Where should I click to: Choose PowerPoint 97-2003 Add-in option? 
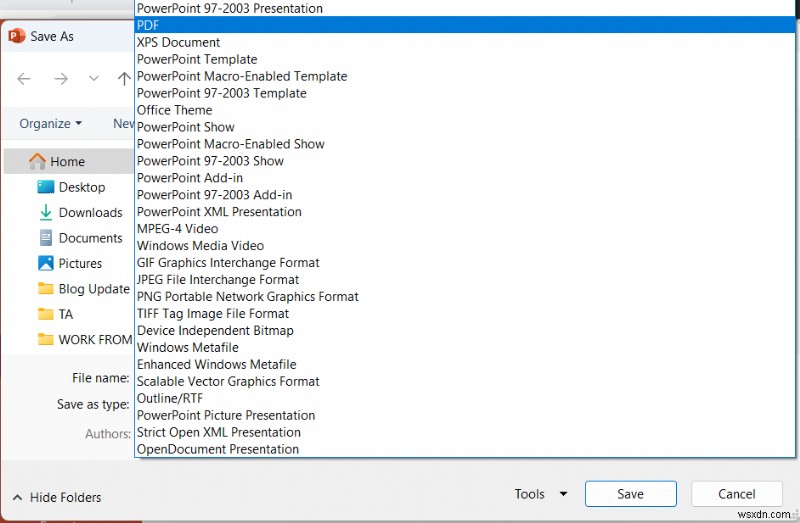click(x=465, y=194)
